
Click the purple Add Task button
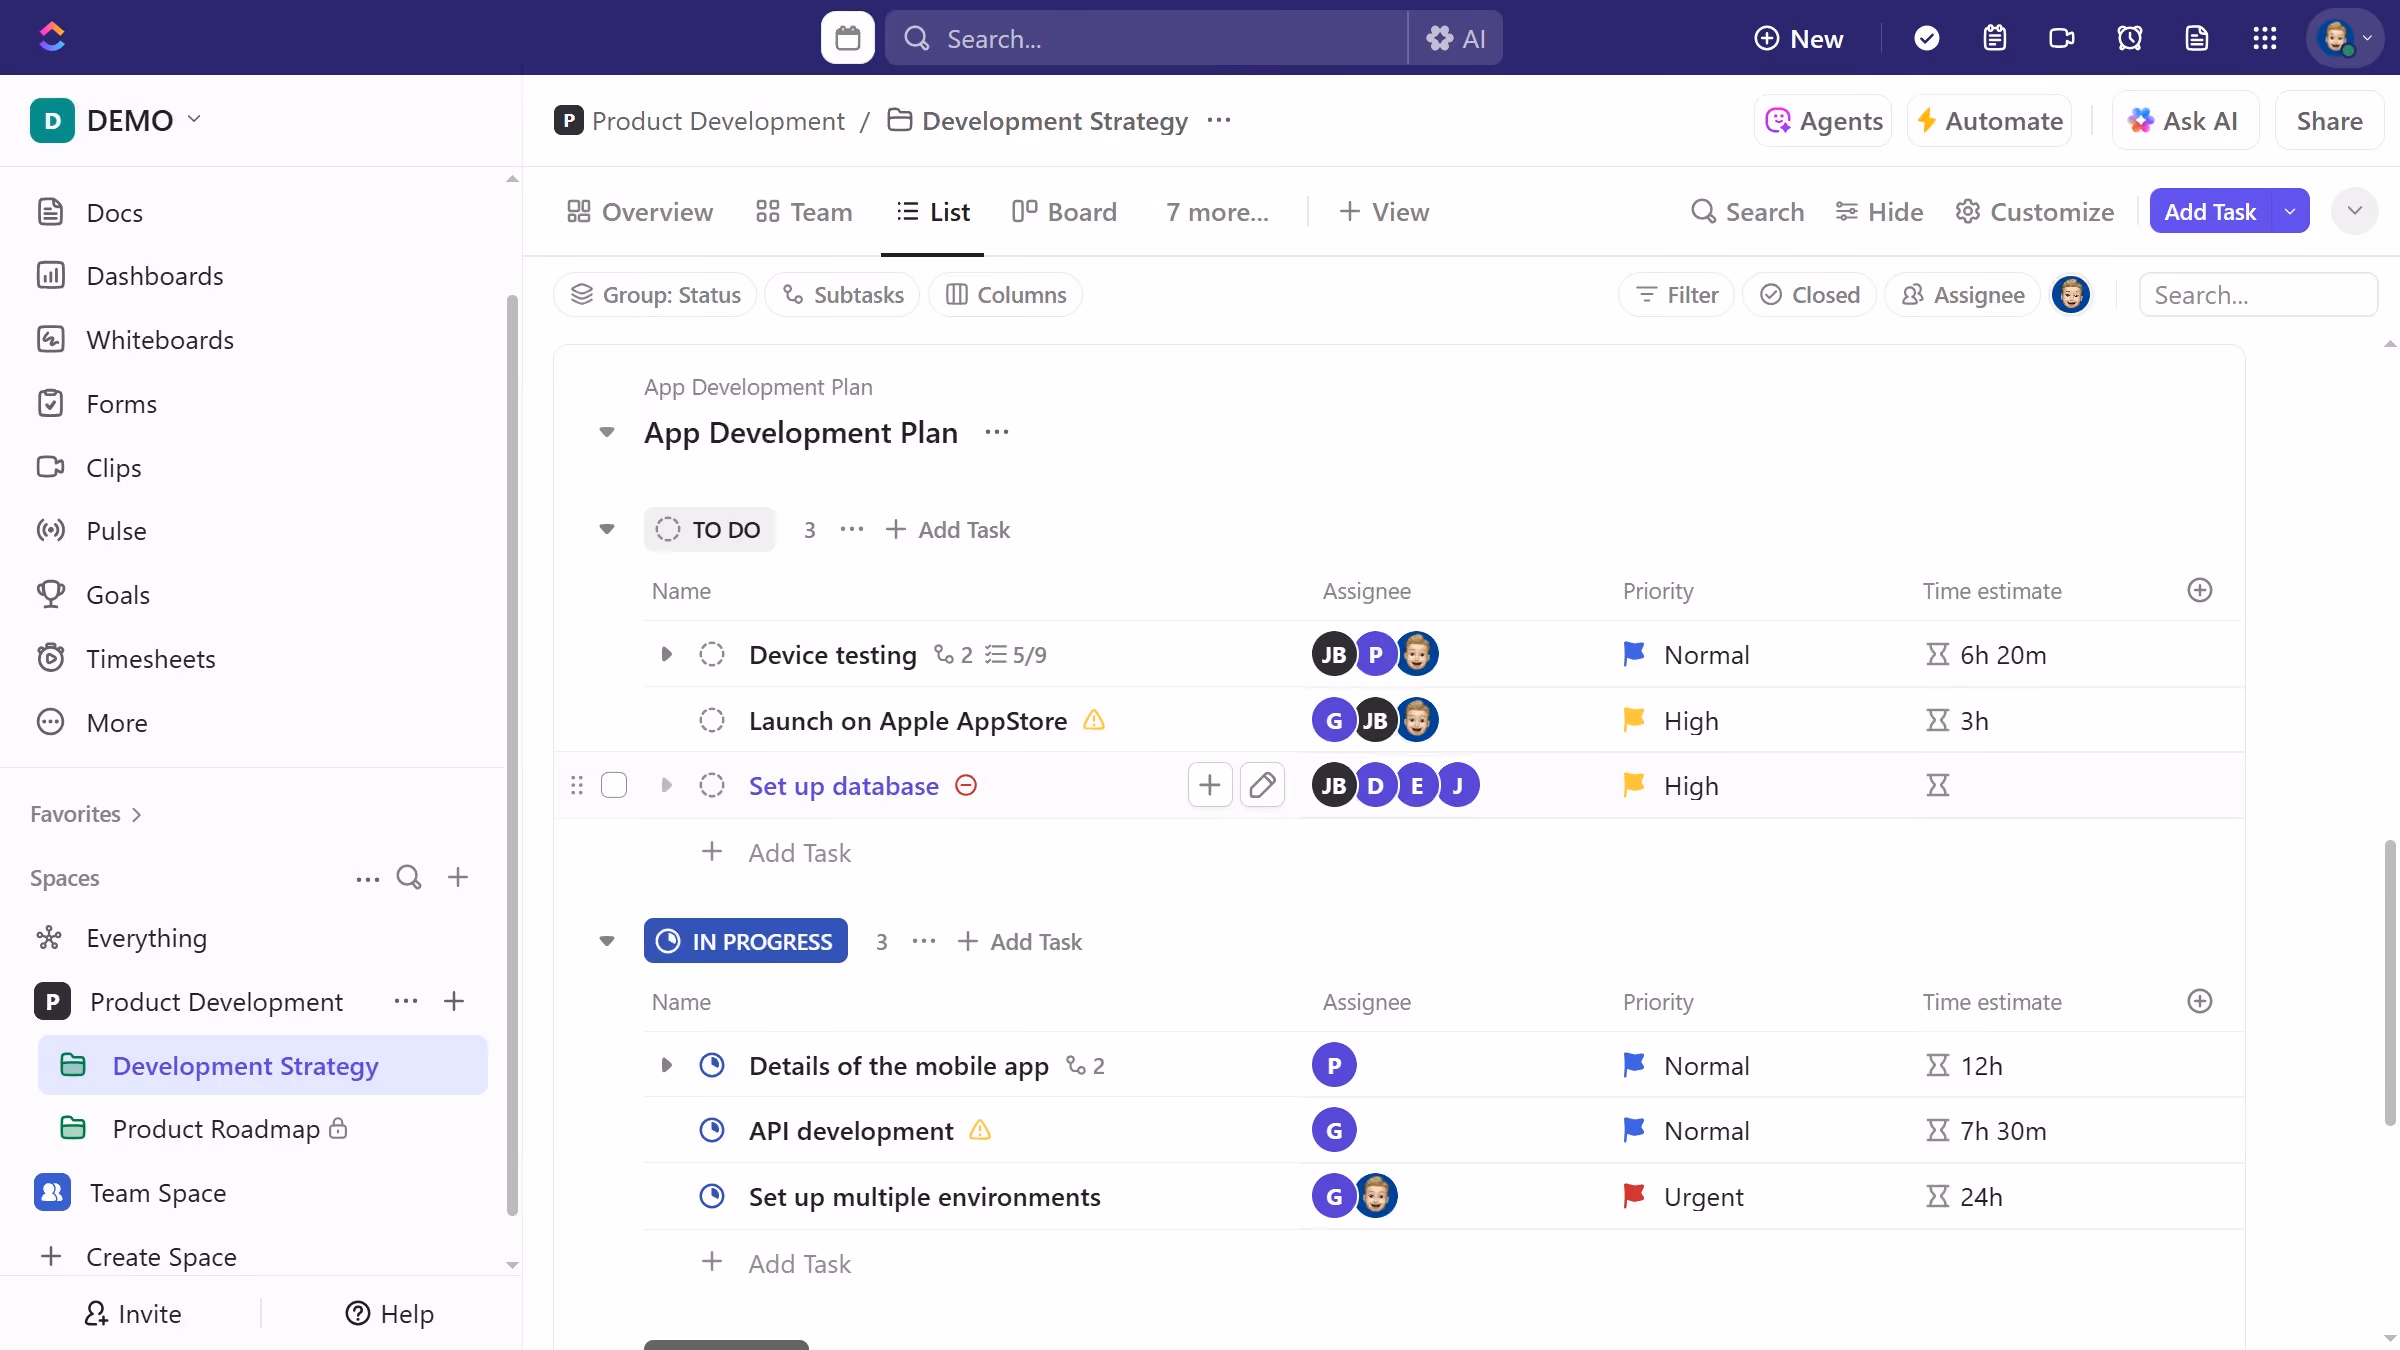pos(2210,211)
